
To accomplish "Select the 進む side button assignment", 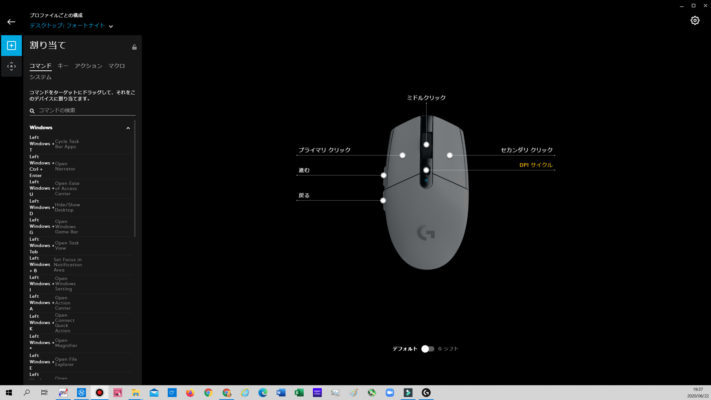I will coord(304,170).
